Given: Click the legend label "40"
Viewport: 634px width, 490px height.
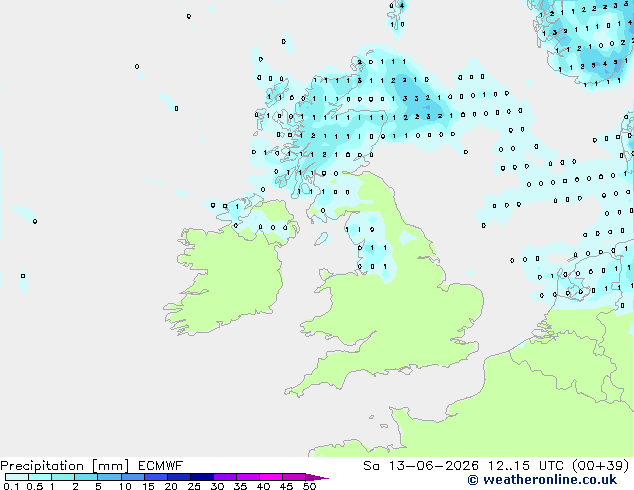Looking at the screenshot, I should click(263, 486).
